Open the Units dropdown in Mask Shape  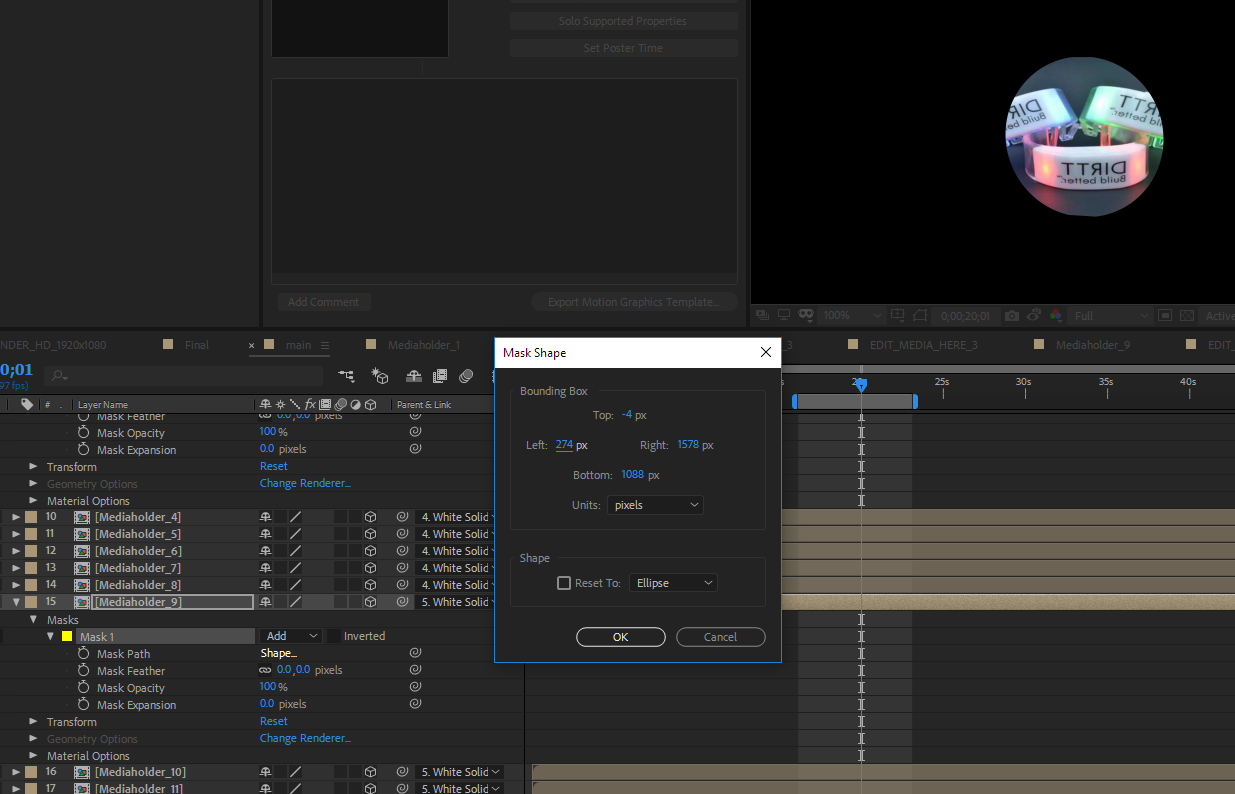click(655, 505)
